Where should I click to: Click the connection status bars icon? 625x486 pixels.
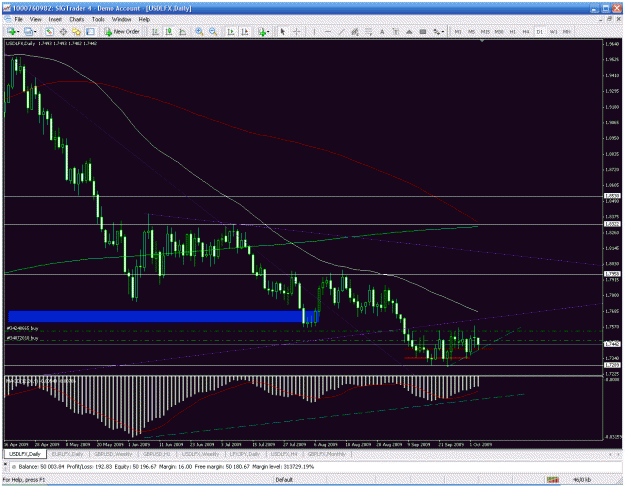(552, 480)
